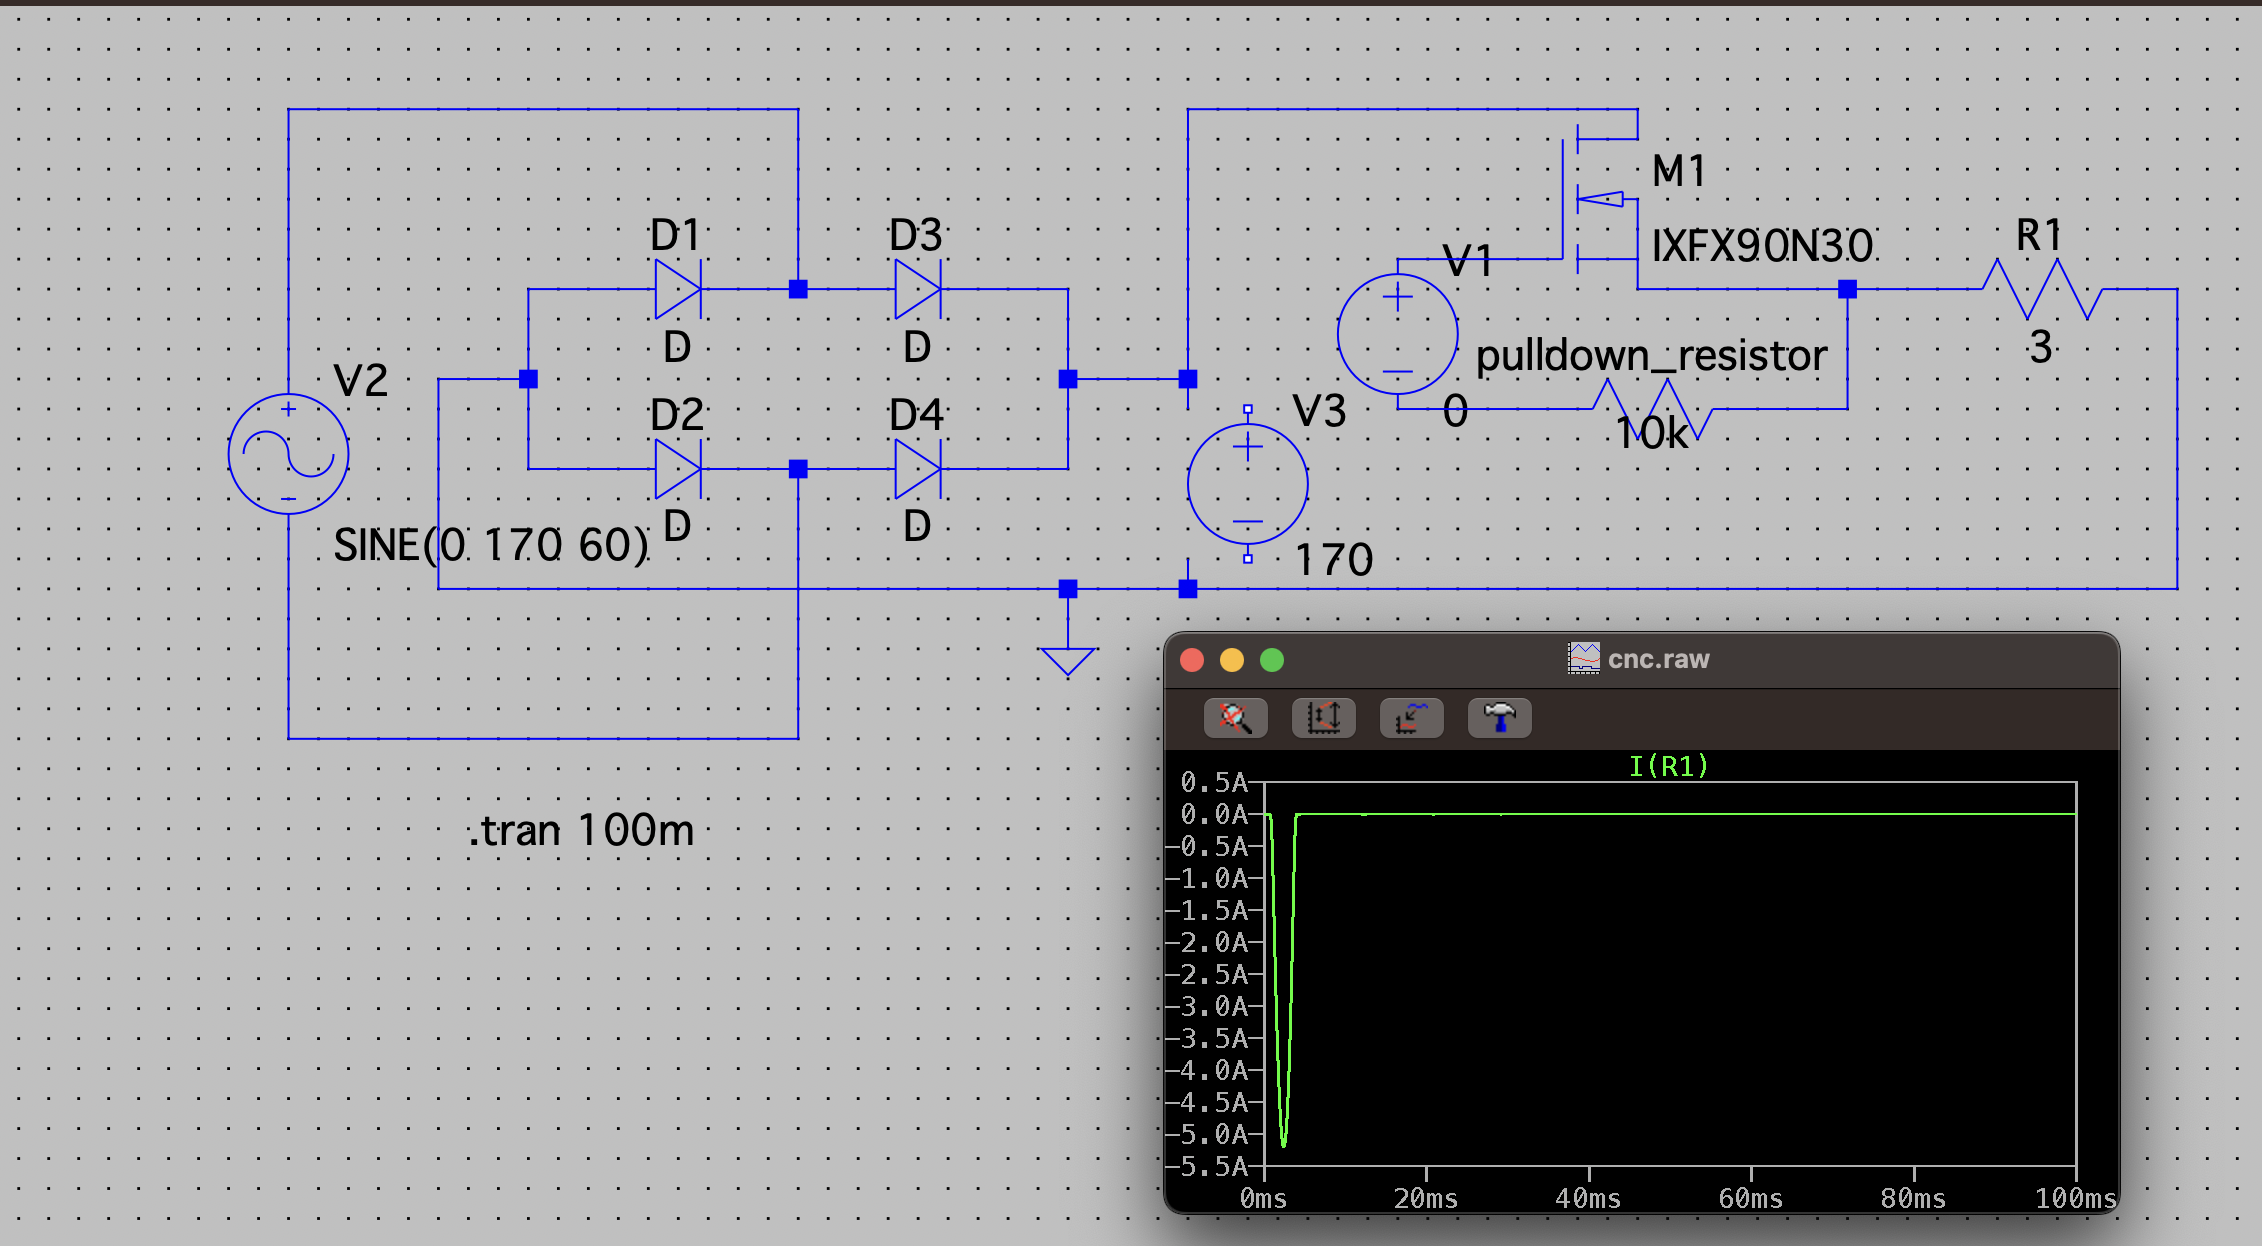The height and width of the screenshot is (1246, 2262).
Task: Maximize the cnc.raw window with green button
Action: click(1272, 660)
